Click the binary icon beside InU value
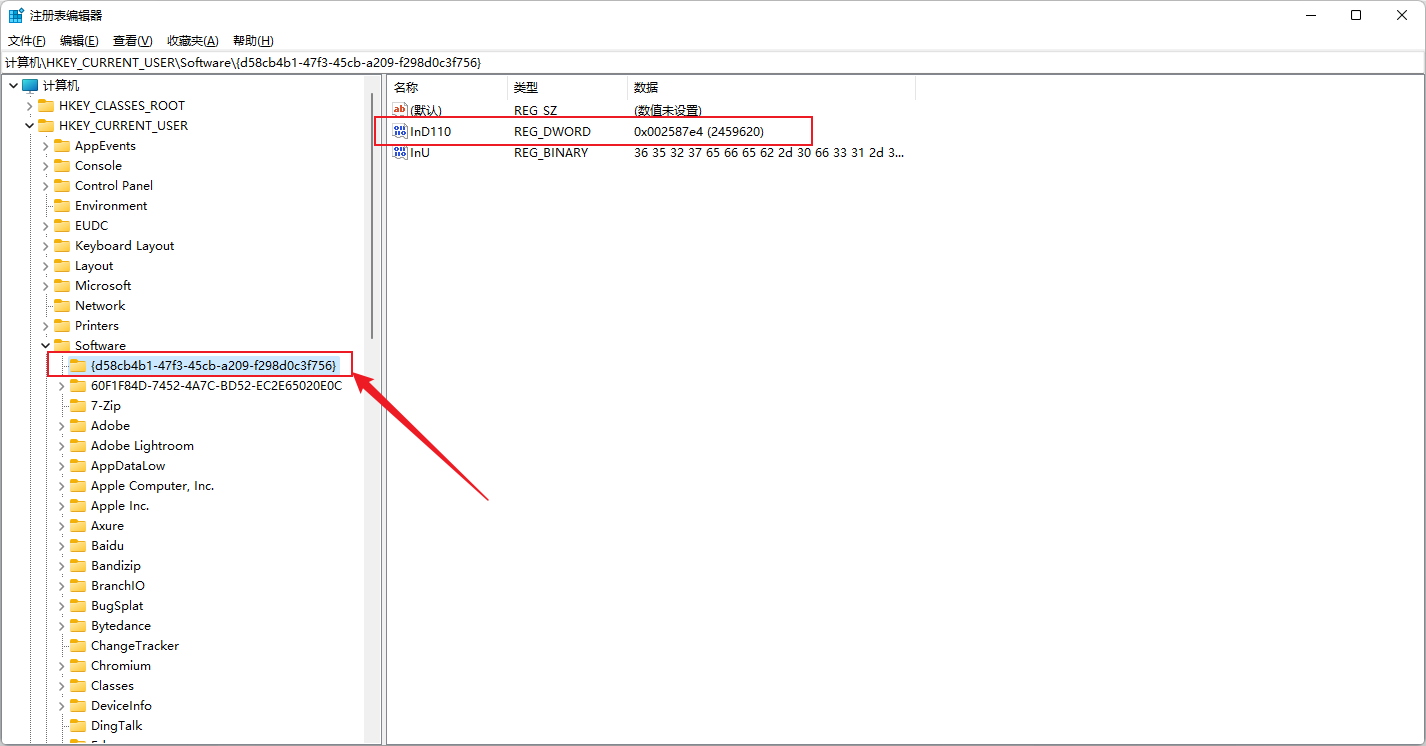Viewport: 1426px width, 746px height. [400, 152]
